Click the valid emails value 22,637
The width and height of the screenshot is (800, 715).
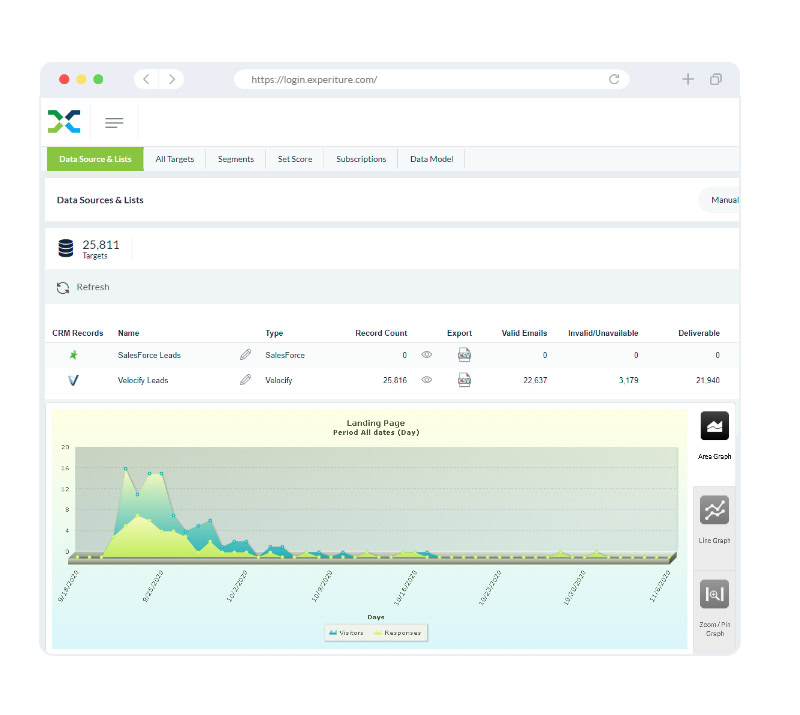[x=535, y=380]
